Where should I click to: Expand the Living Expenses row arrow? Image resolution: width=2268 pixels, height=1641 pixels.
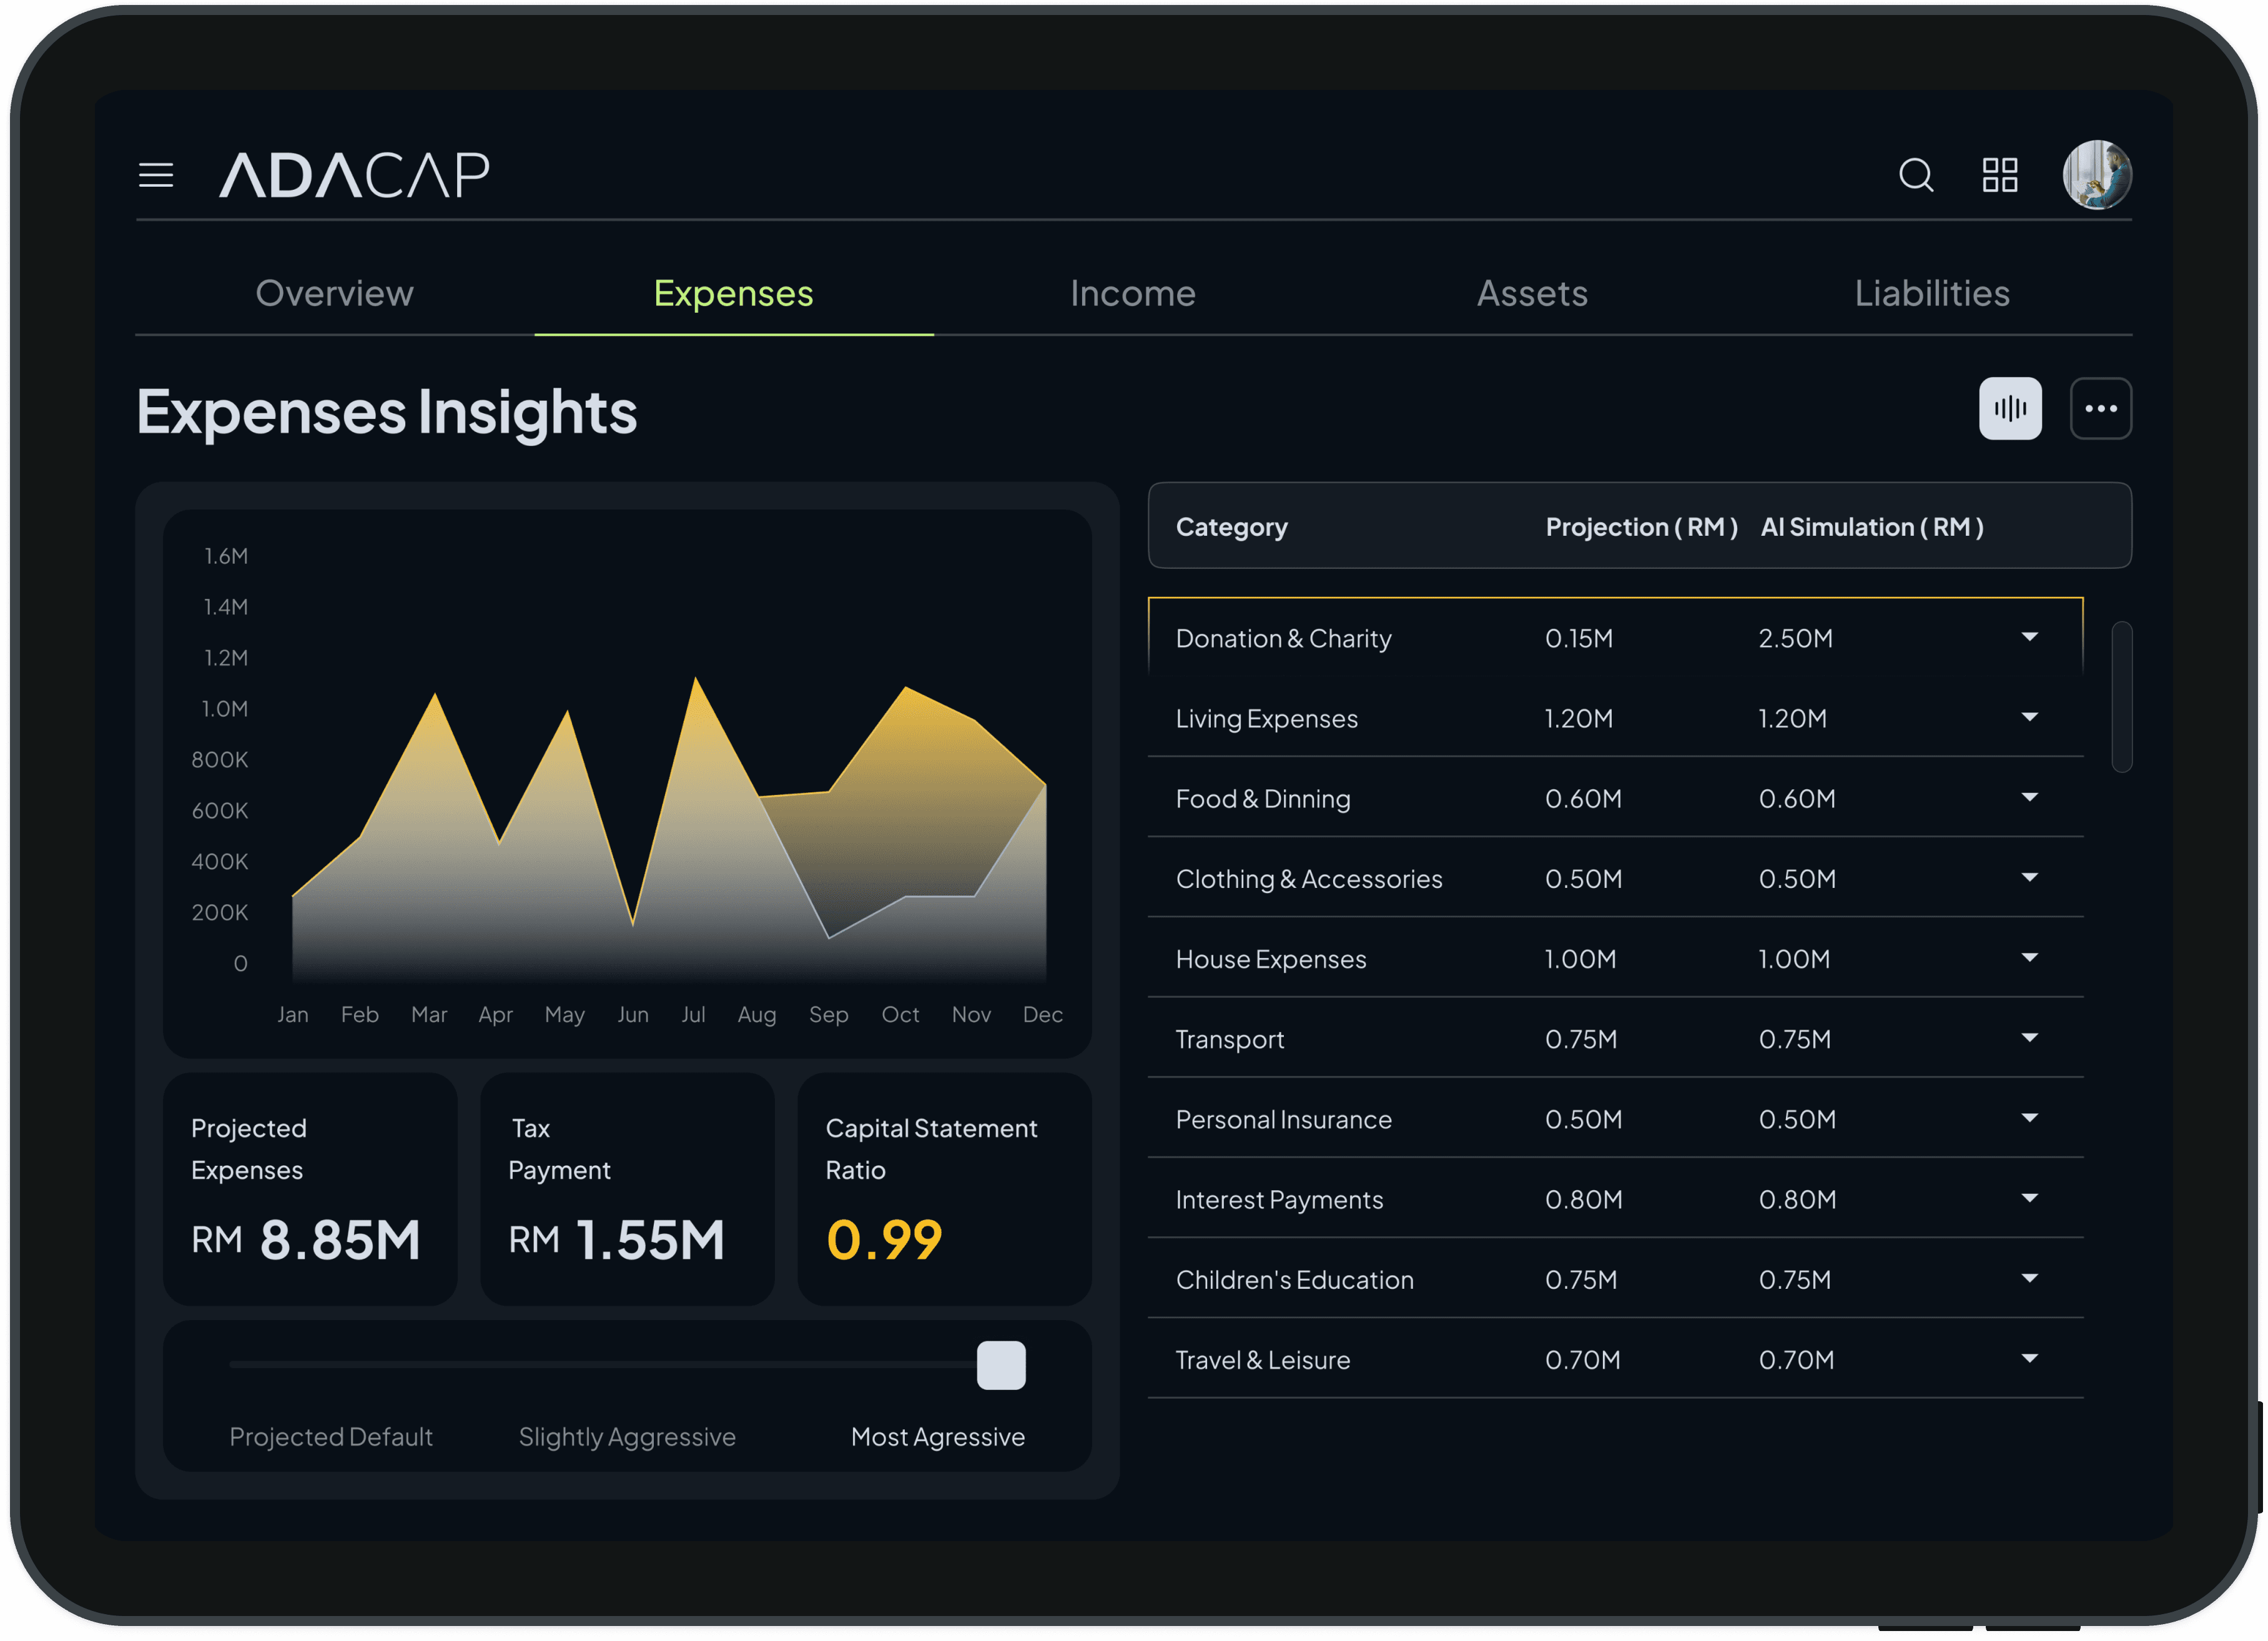click(x=2029, y=717)
